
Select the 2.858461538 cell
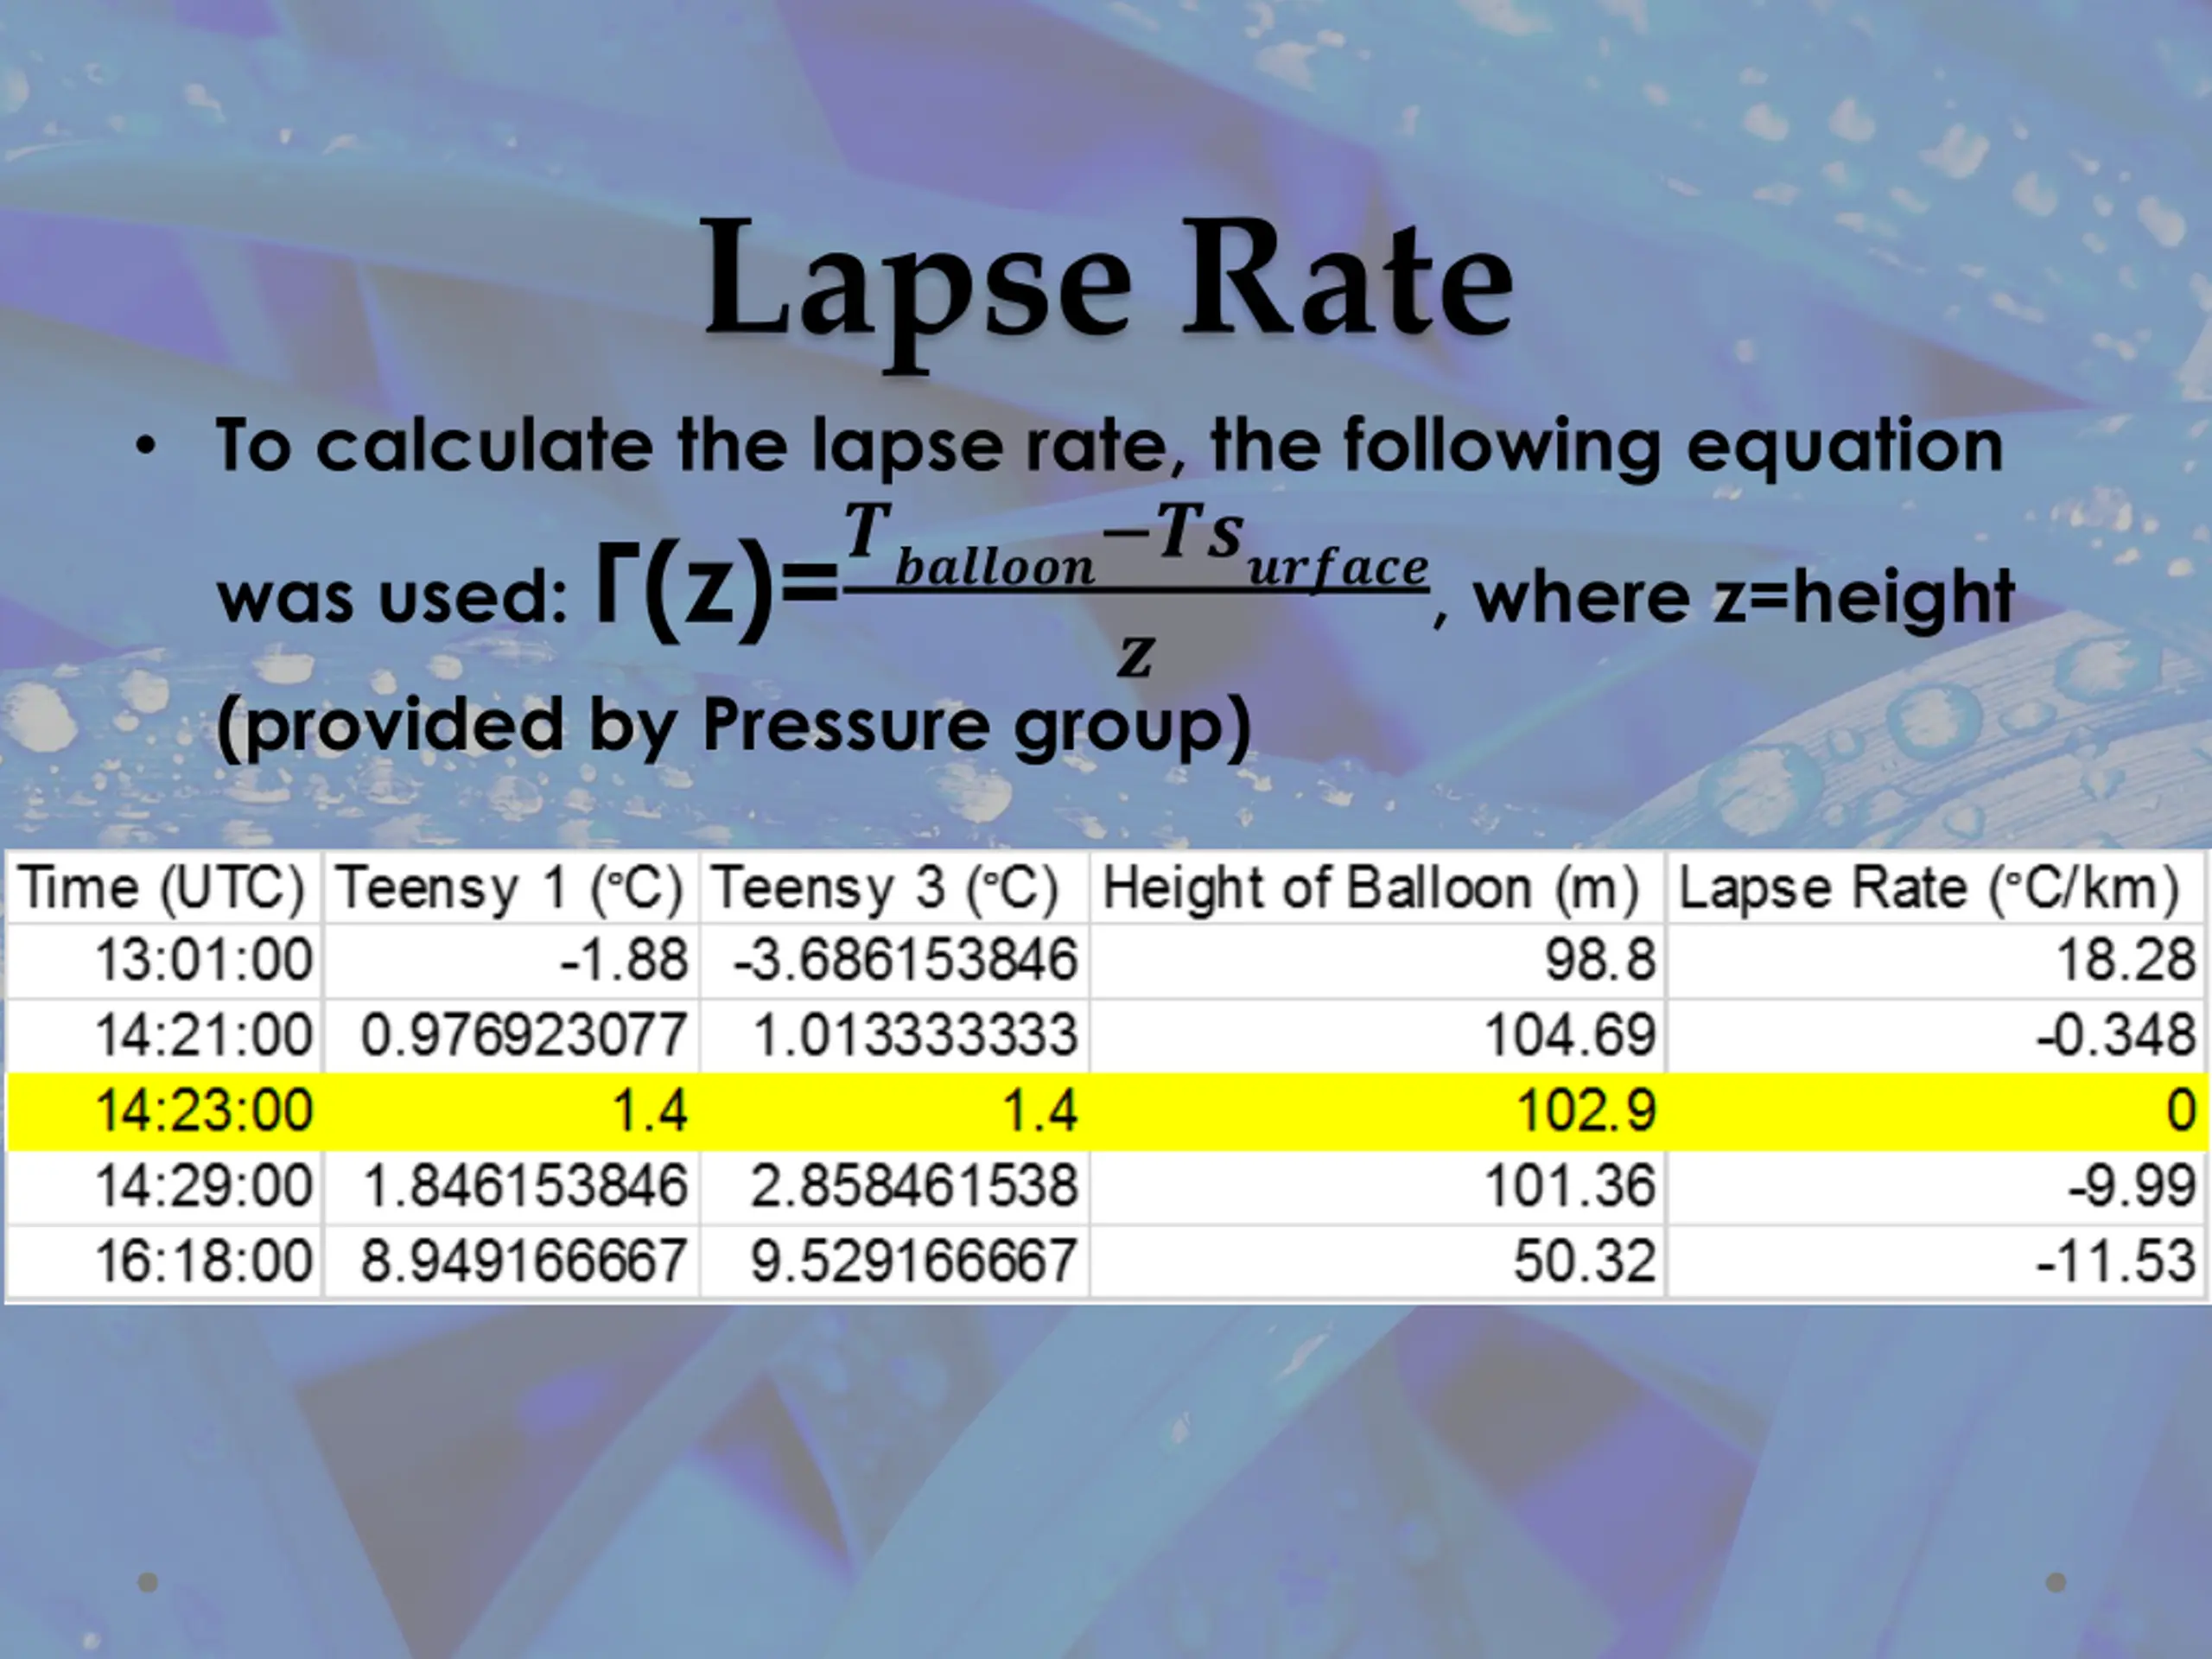[x=895, y=1187]
